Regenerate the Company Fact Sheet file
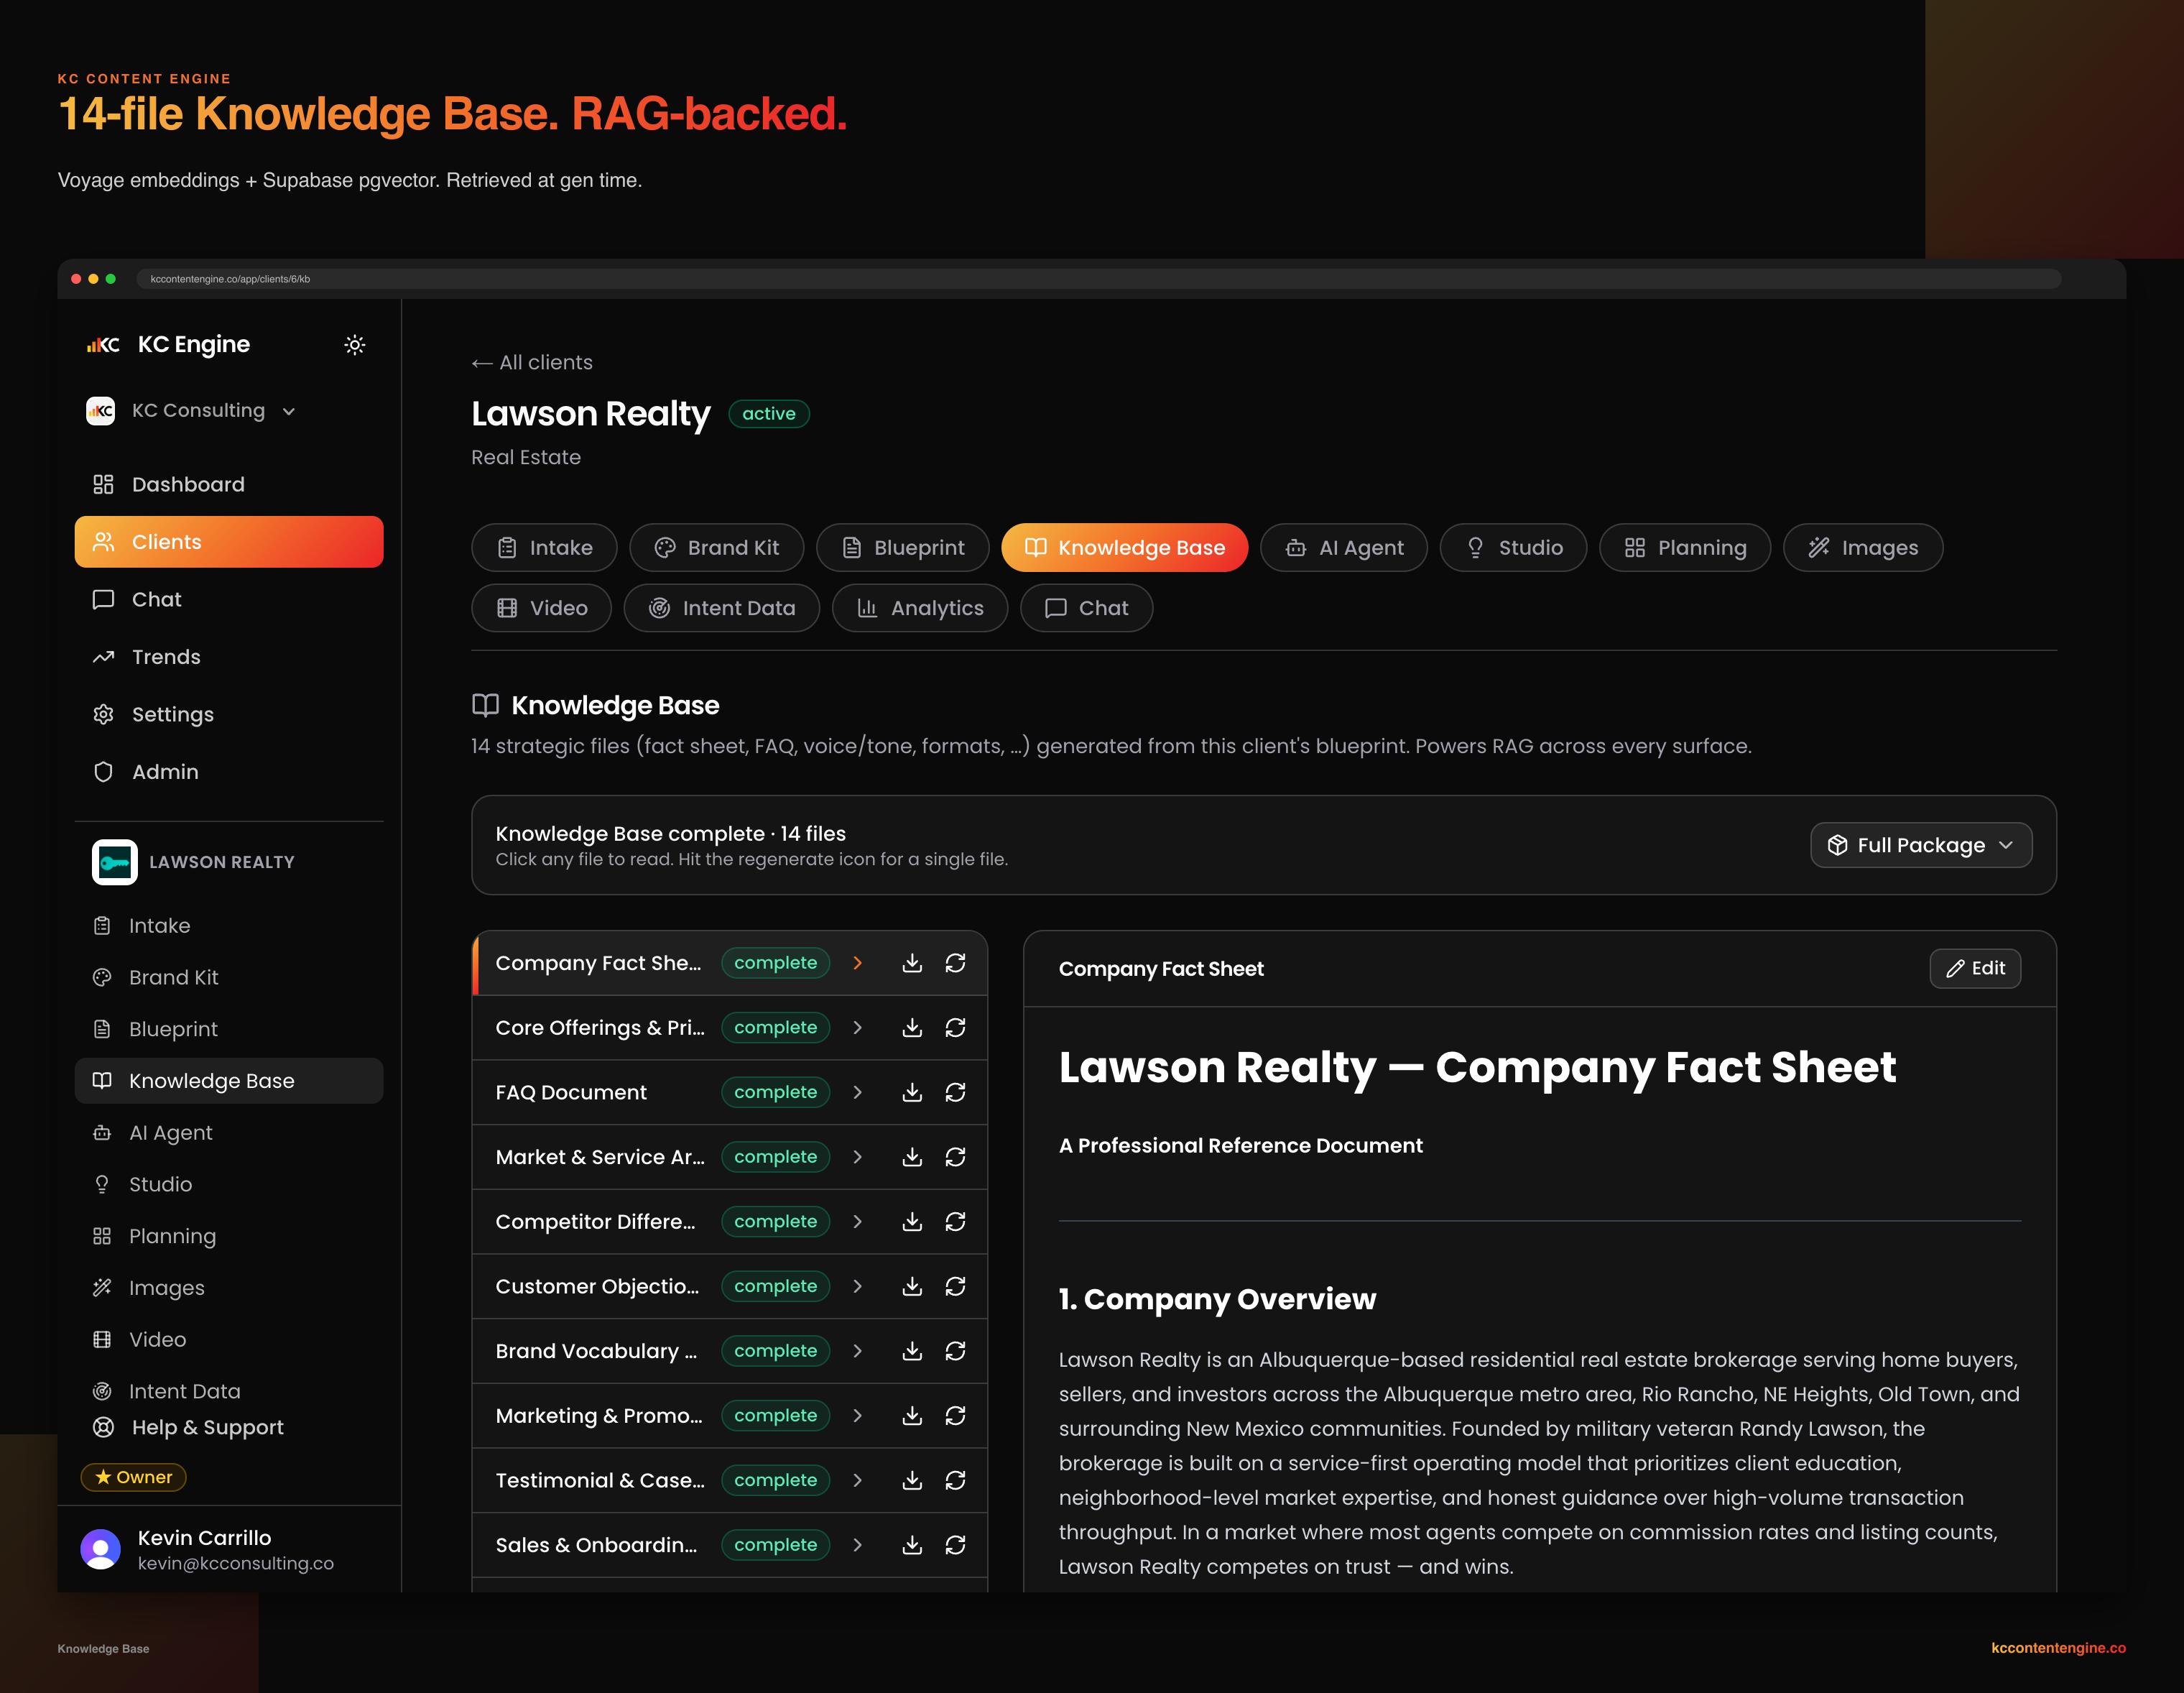The image size is (2184, 1693). click(956, 963)
